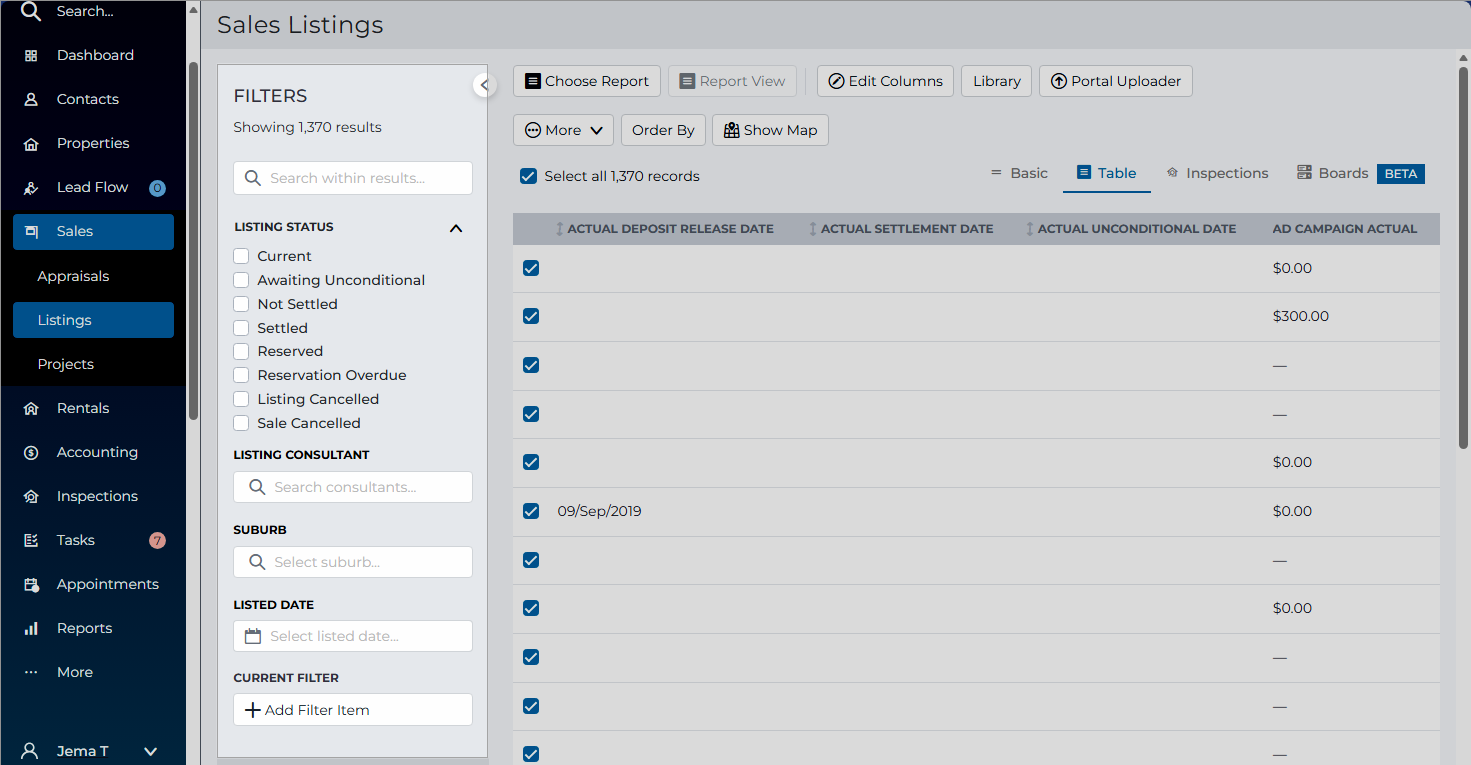Open the Order By options

[x=663, y=130]
